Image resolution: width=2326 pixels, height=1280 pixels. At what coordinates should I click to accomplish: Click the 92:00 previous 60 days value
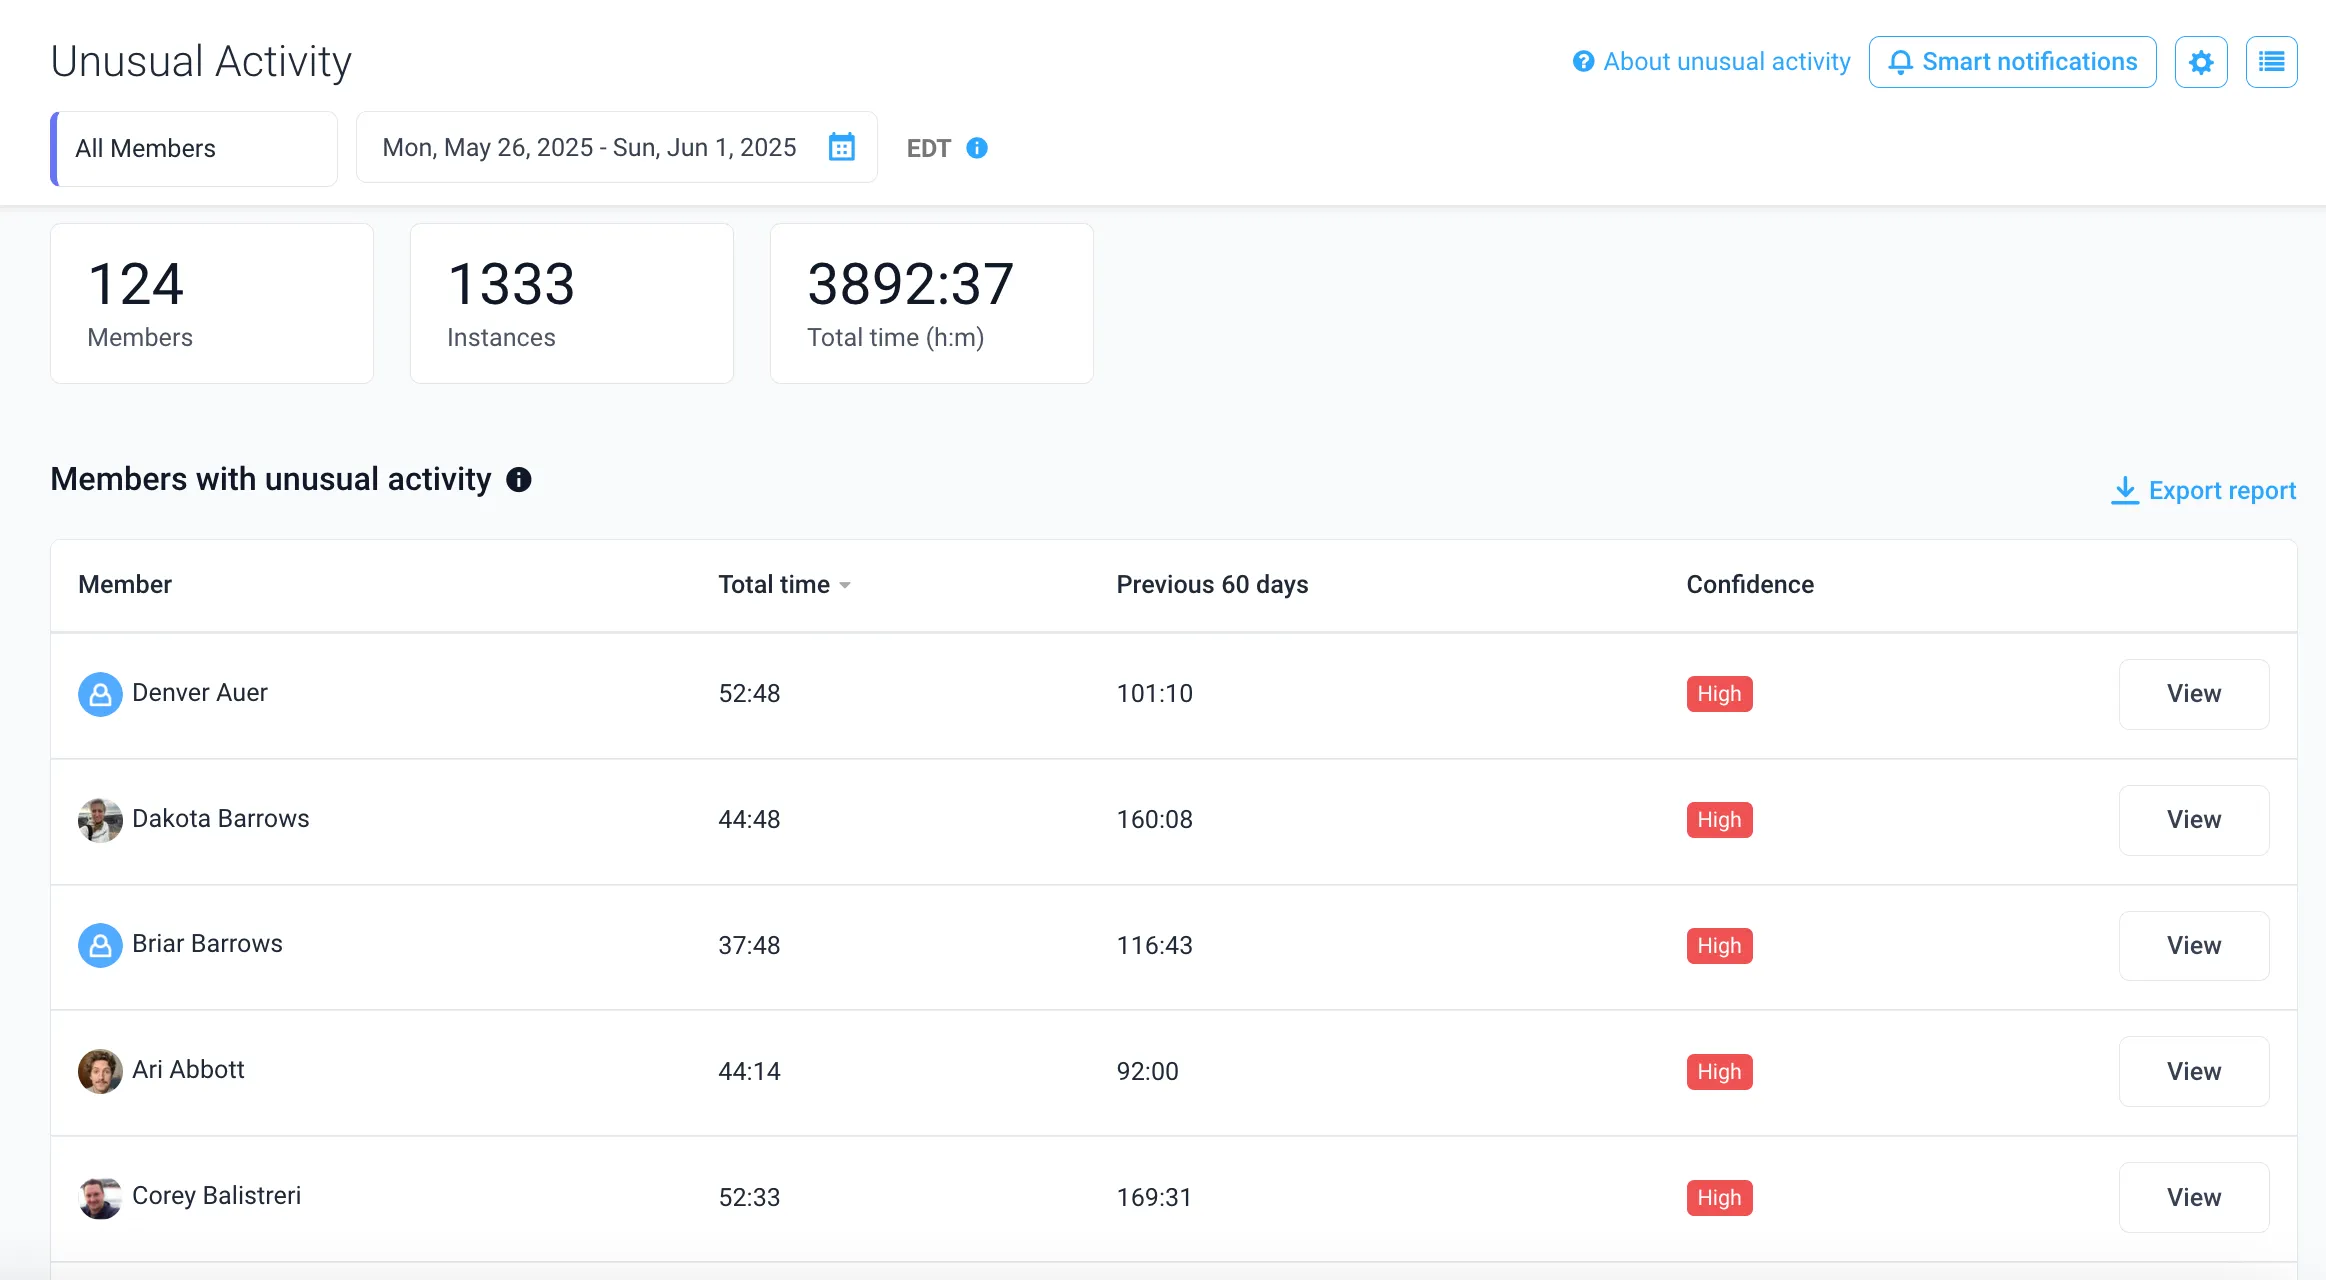(1147, 1072)
